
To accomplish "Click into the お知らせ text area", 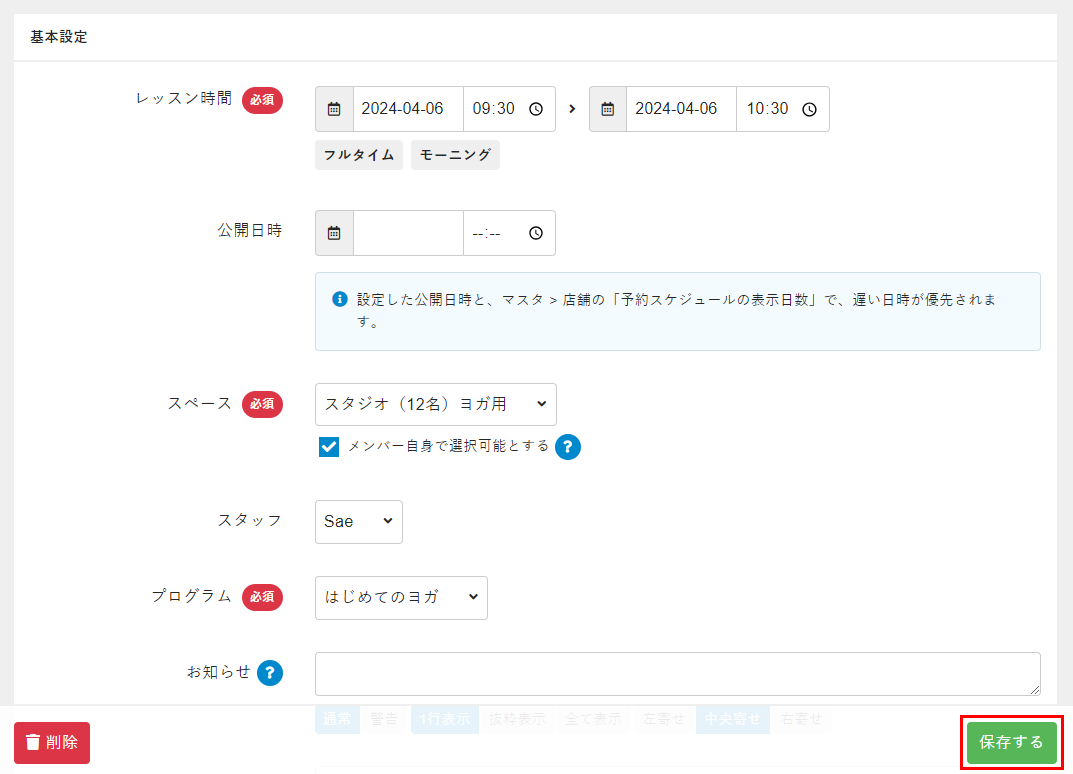I will [x=677, y=674].
